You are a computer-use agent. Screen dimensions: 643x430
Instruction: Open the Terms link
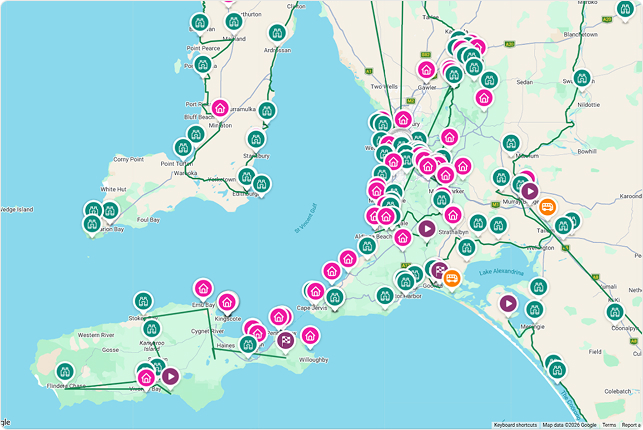[x=609, y=425]
